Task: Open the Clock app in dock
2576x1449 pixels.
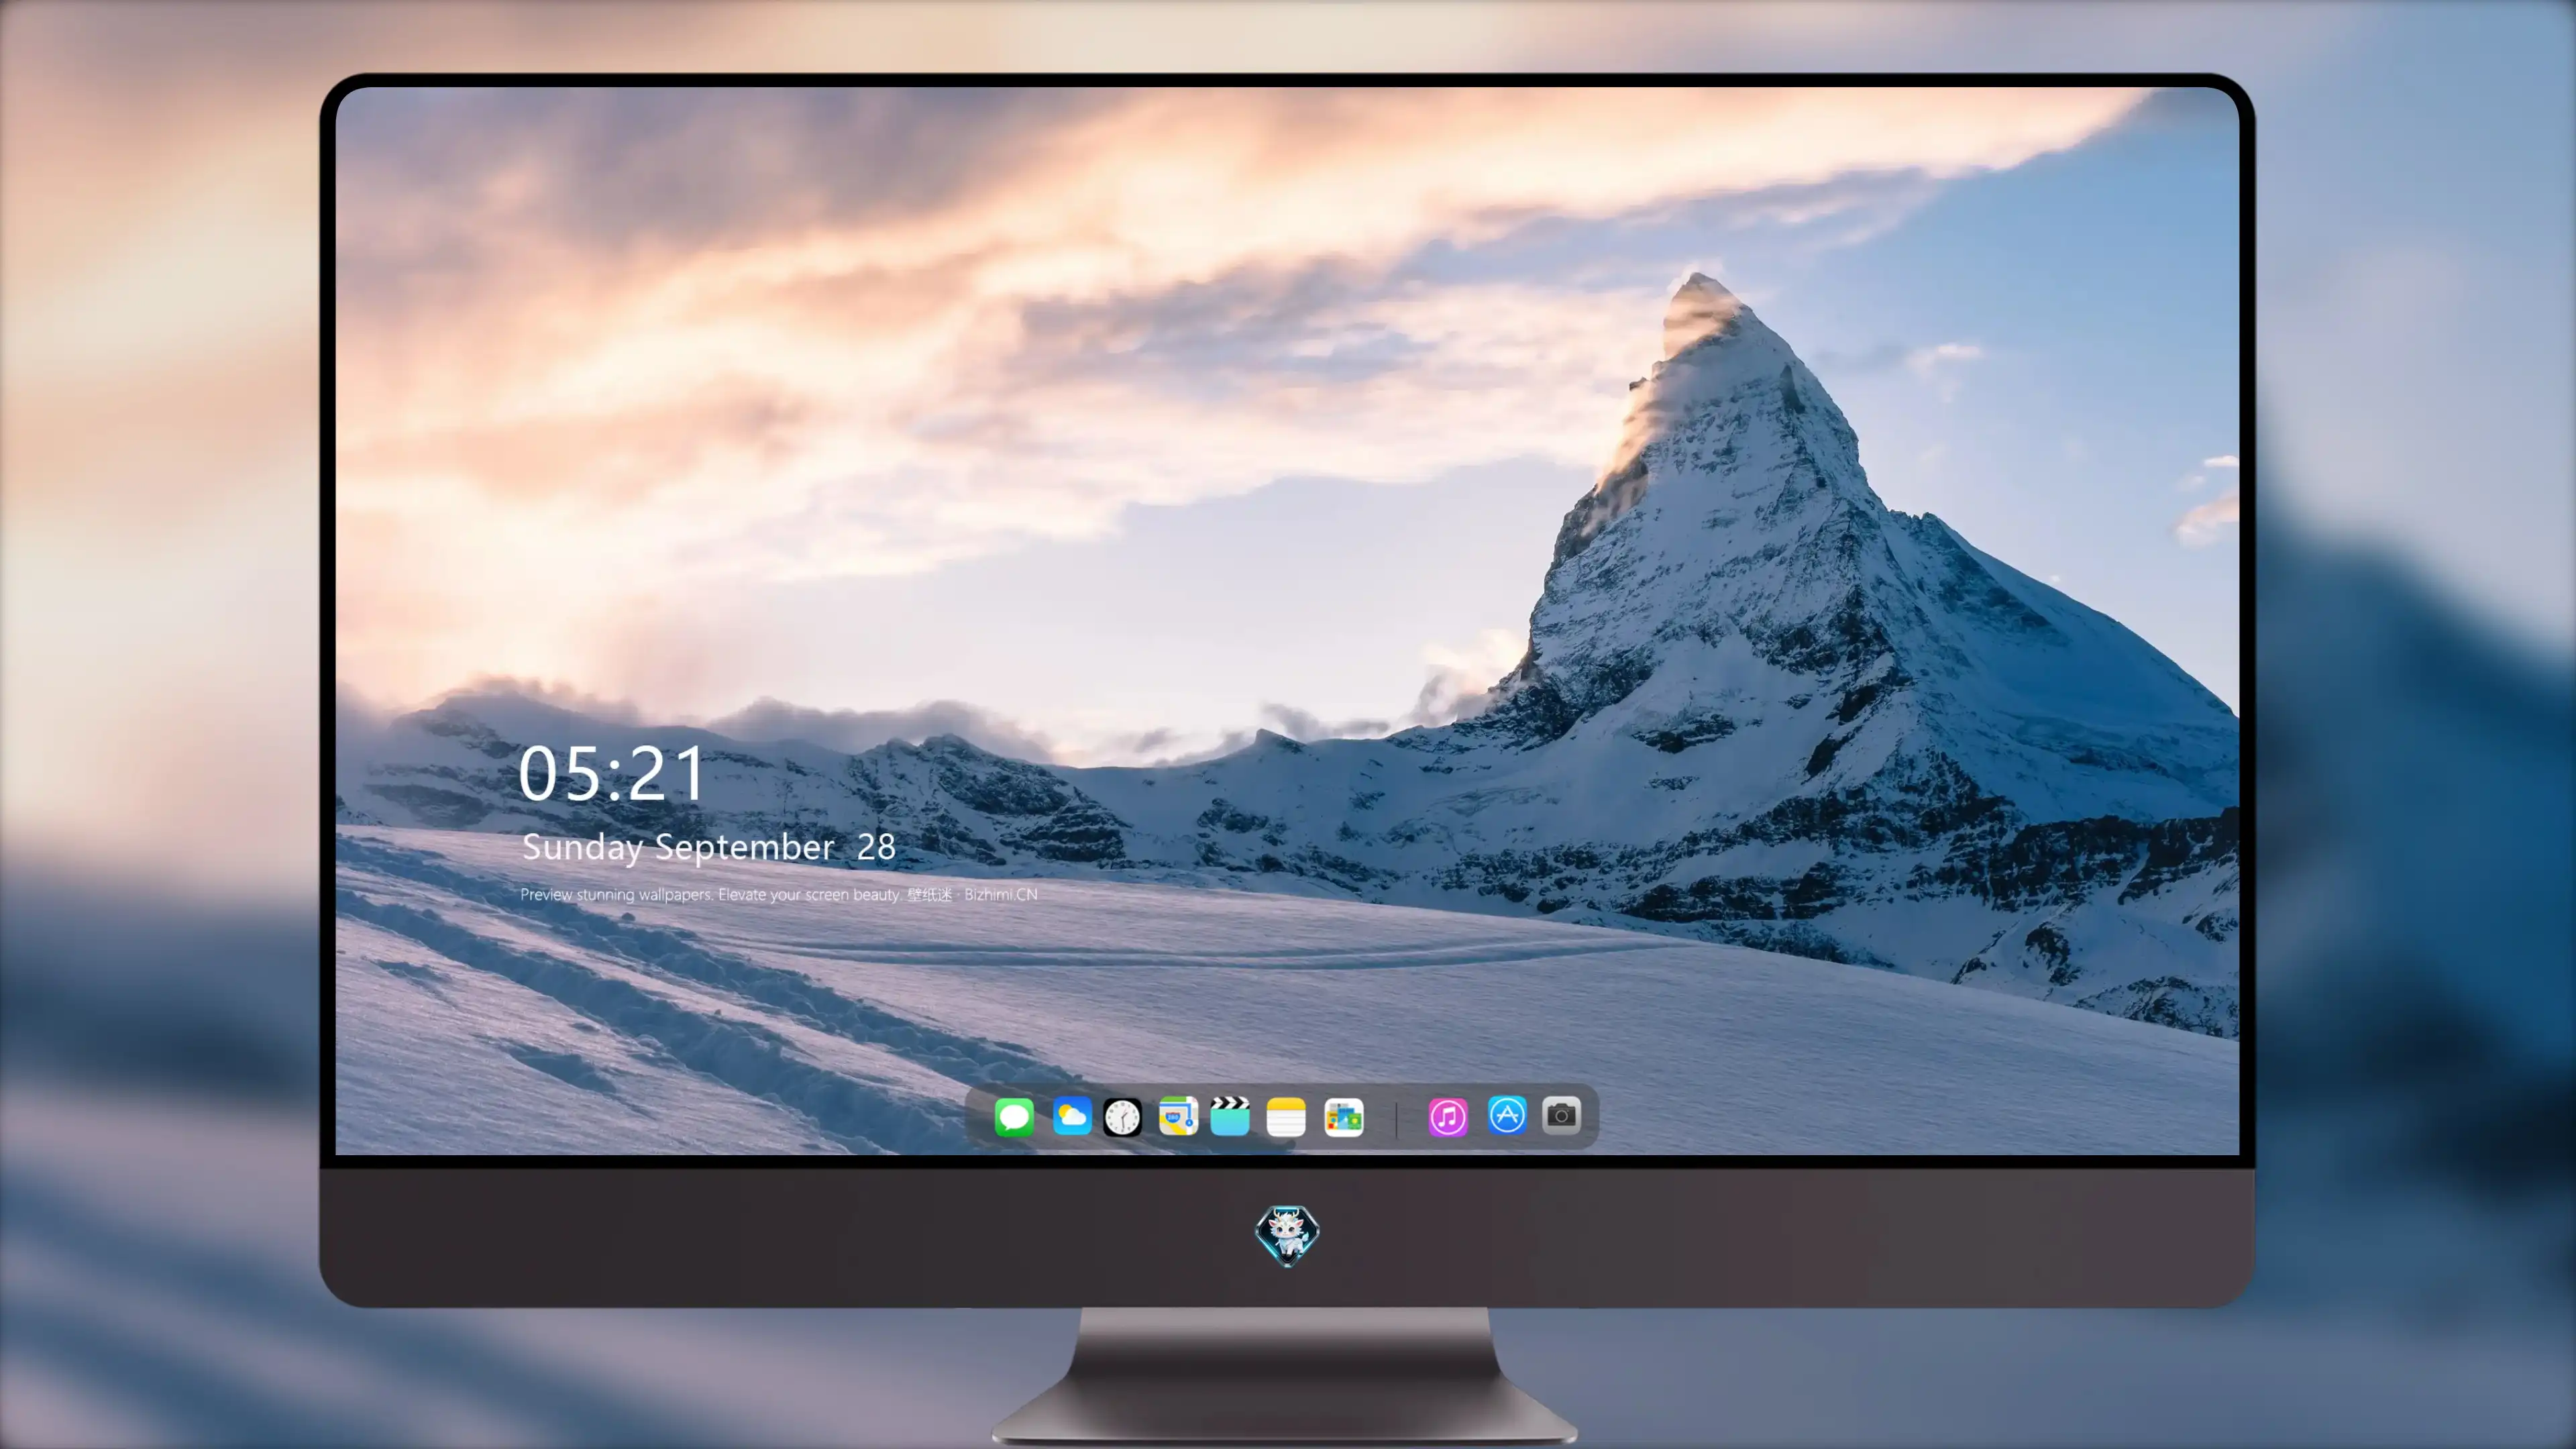Action: 1122,1117
